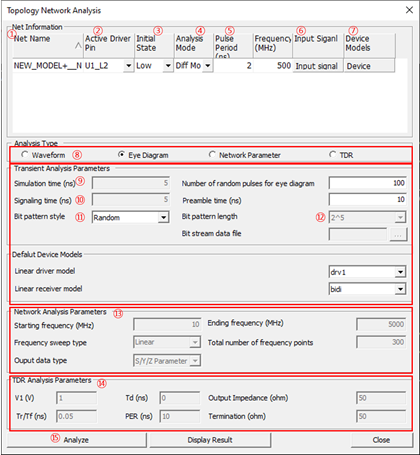Click the Analysis Mode column header

coord(194,45)
